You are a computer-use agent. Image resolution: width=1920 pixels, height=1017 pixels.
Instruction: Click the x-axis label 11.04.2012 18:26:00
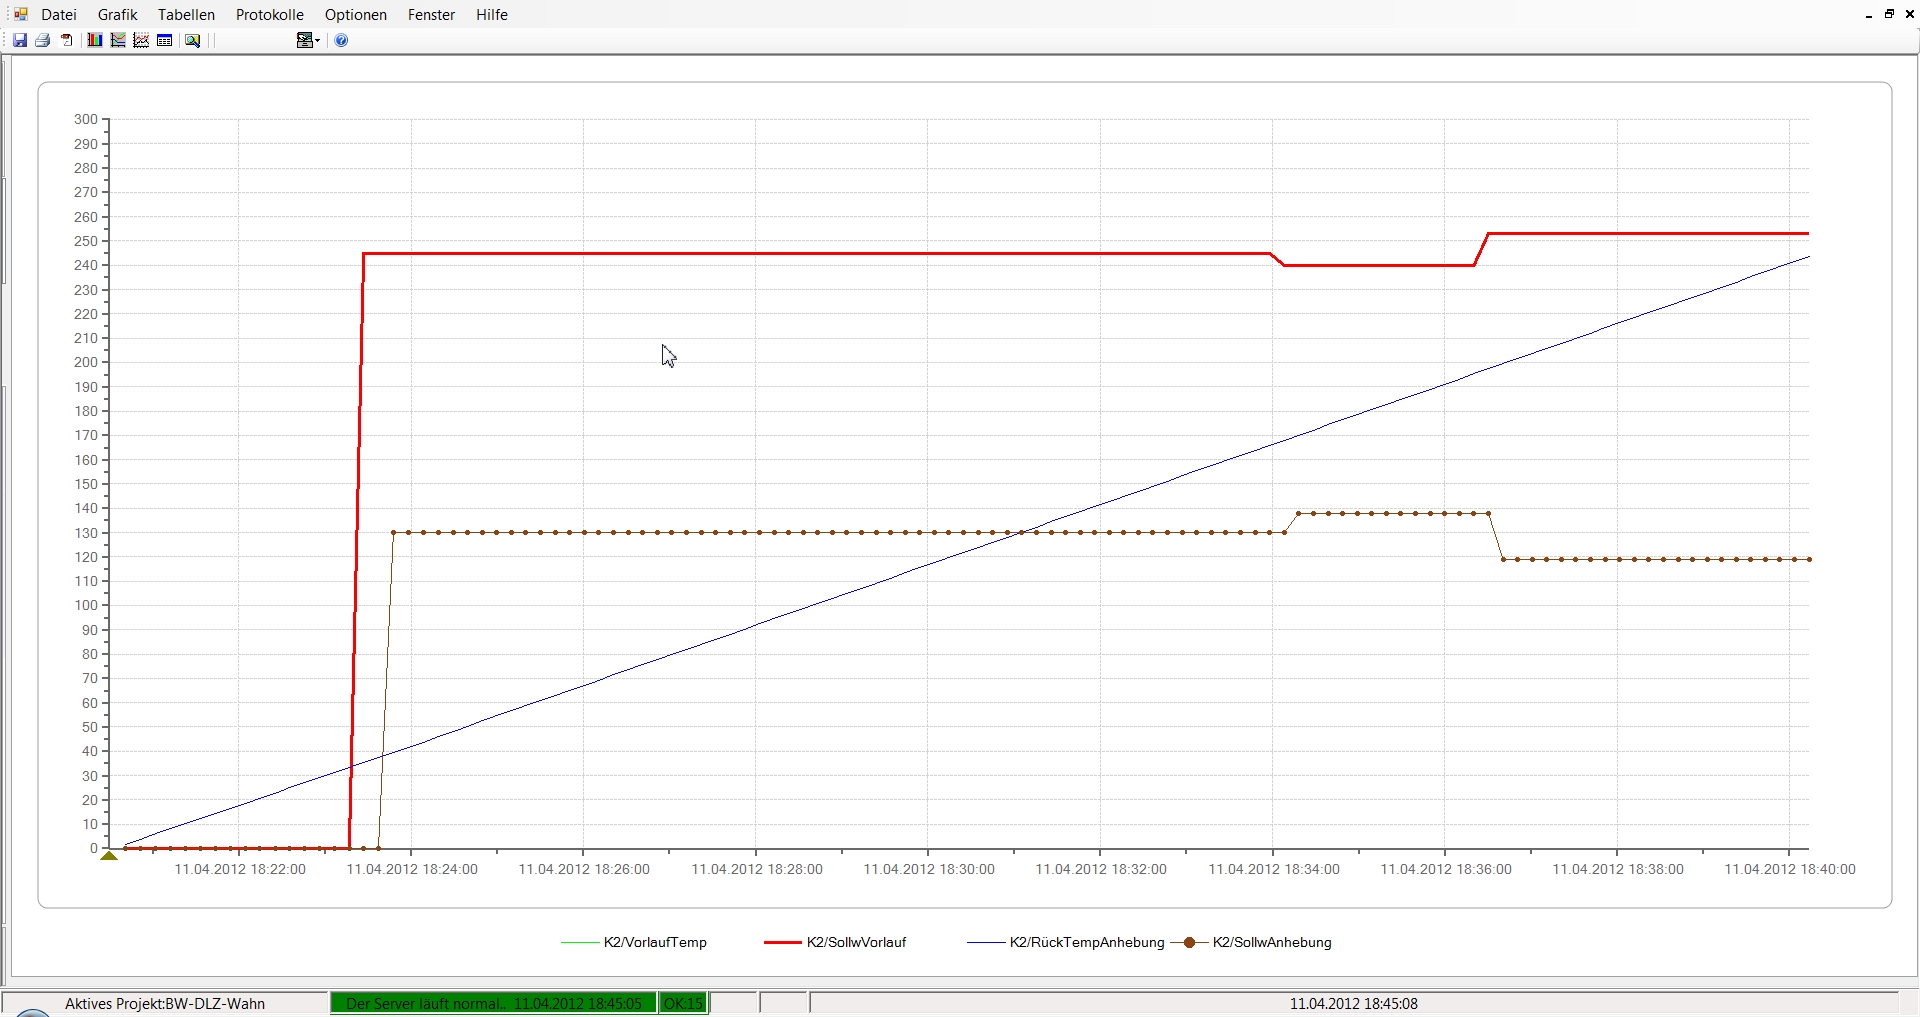coord(584,870)
